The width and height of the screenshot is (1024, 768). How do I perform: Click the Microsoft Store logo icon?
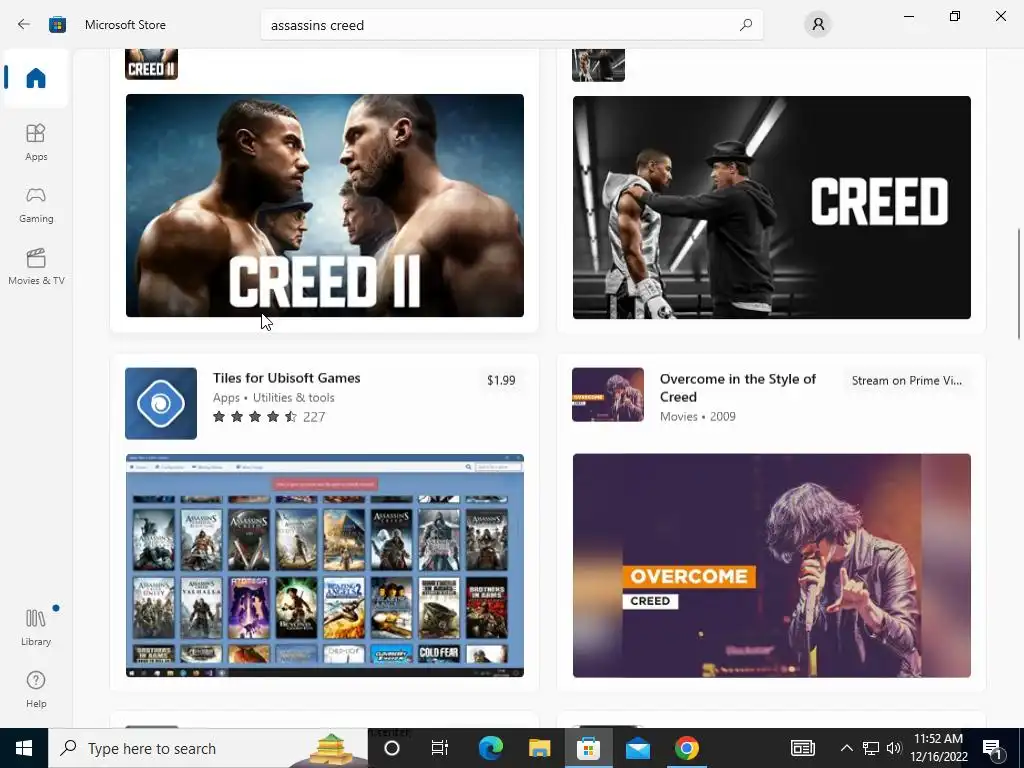point(57,25)
